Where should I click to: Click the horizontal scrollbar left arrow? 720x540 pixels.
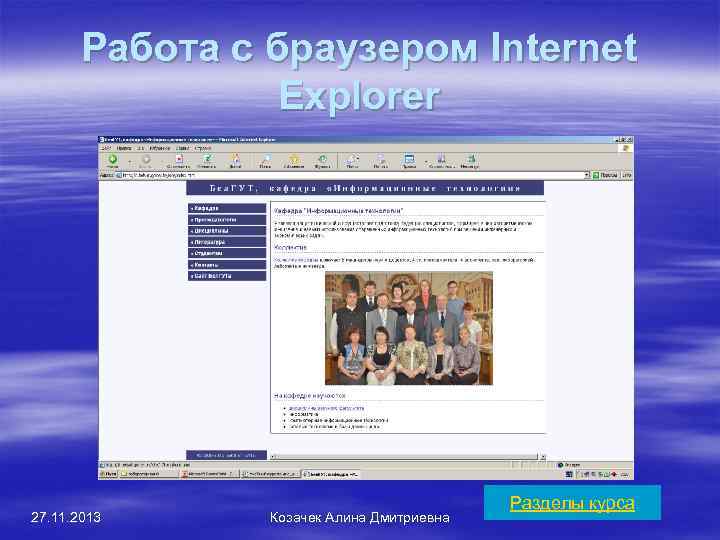coord(274,456)
